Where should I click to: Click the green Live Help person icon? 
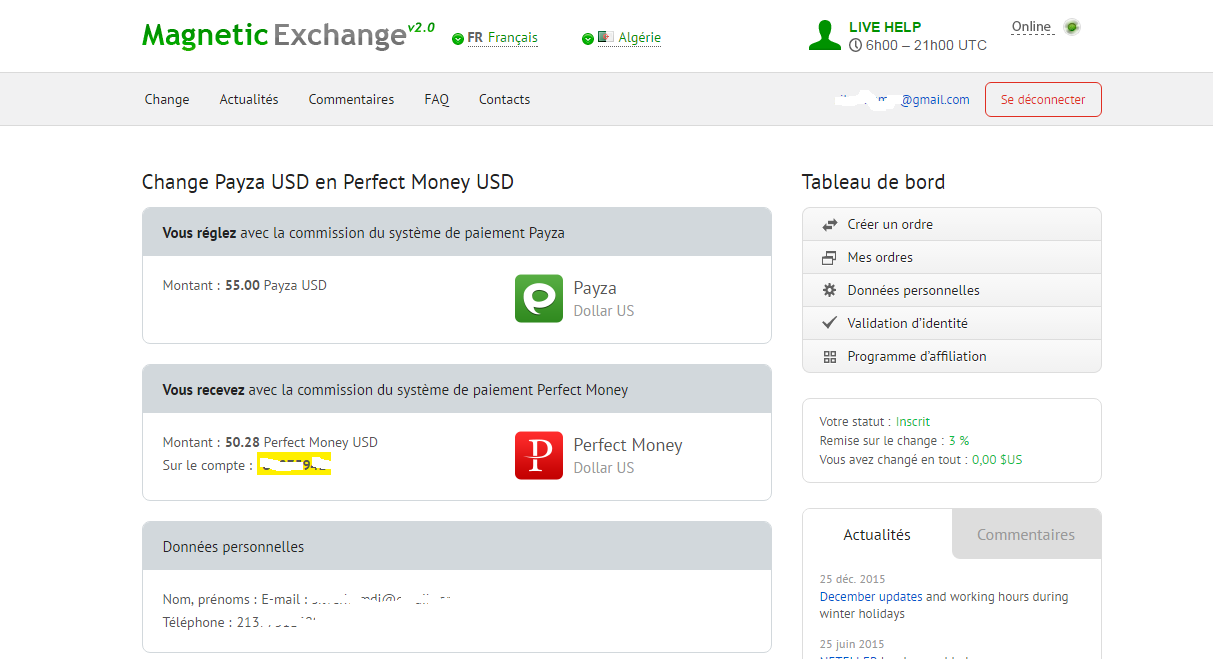click(825, 35)
